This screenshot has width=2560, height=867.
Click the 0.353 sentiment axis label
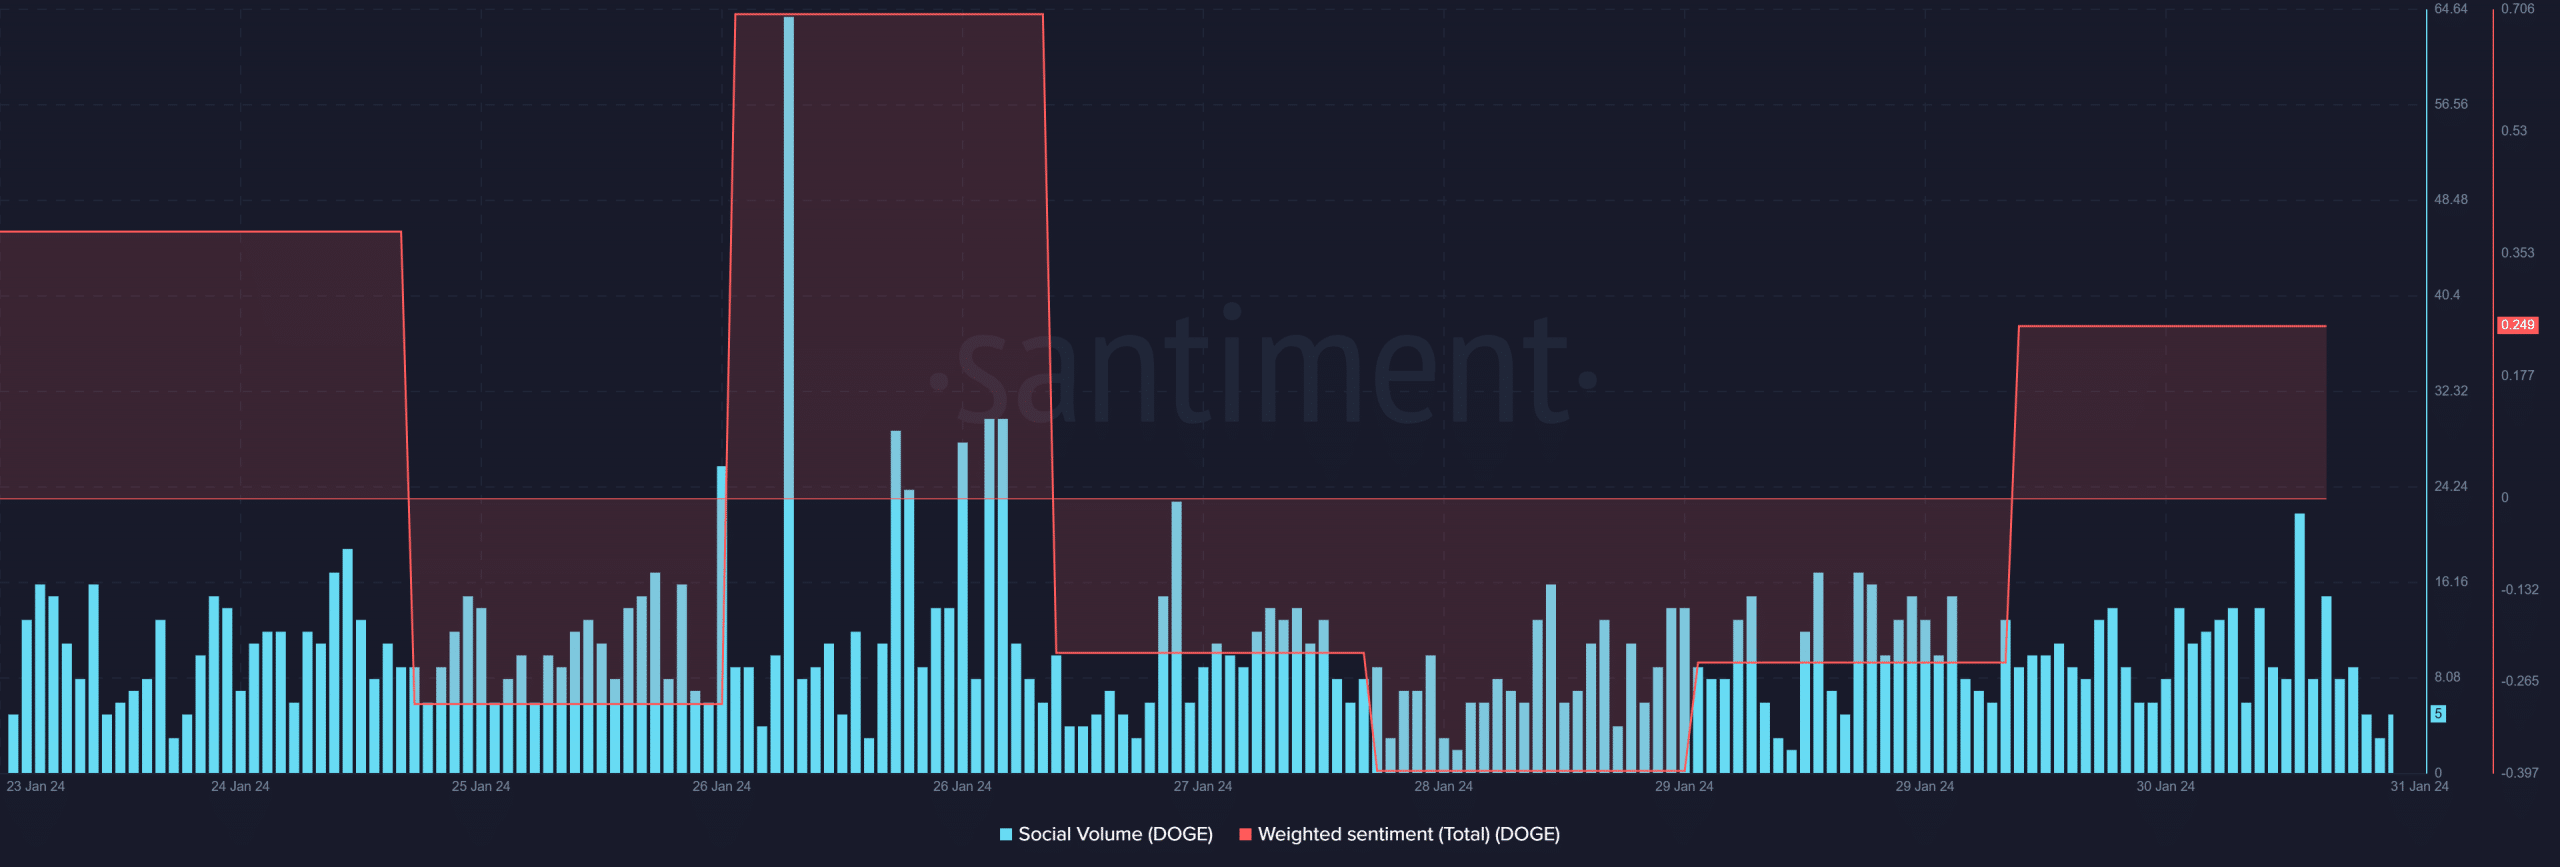coord(2518,253)
